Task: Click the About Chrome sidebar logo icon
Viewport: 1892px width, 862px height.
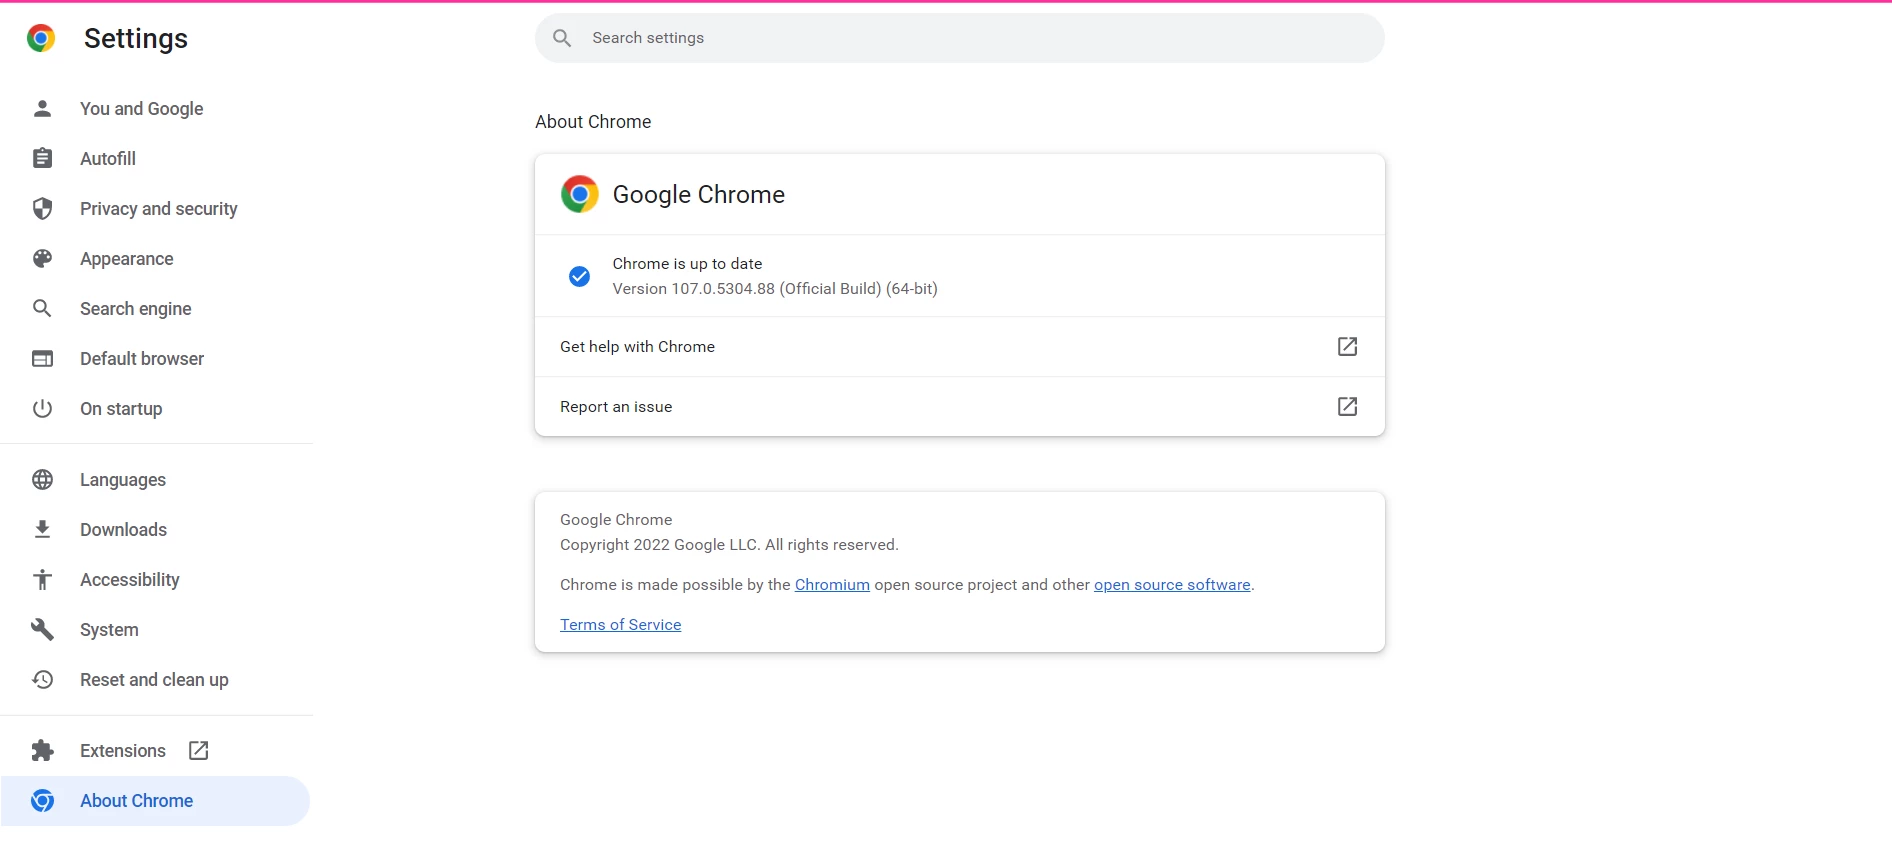Action: 42,800
